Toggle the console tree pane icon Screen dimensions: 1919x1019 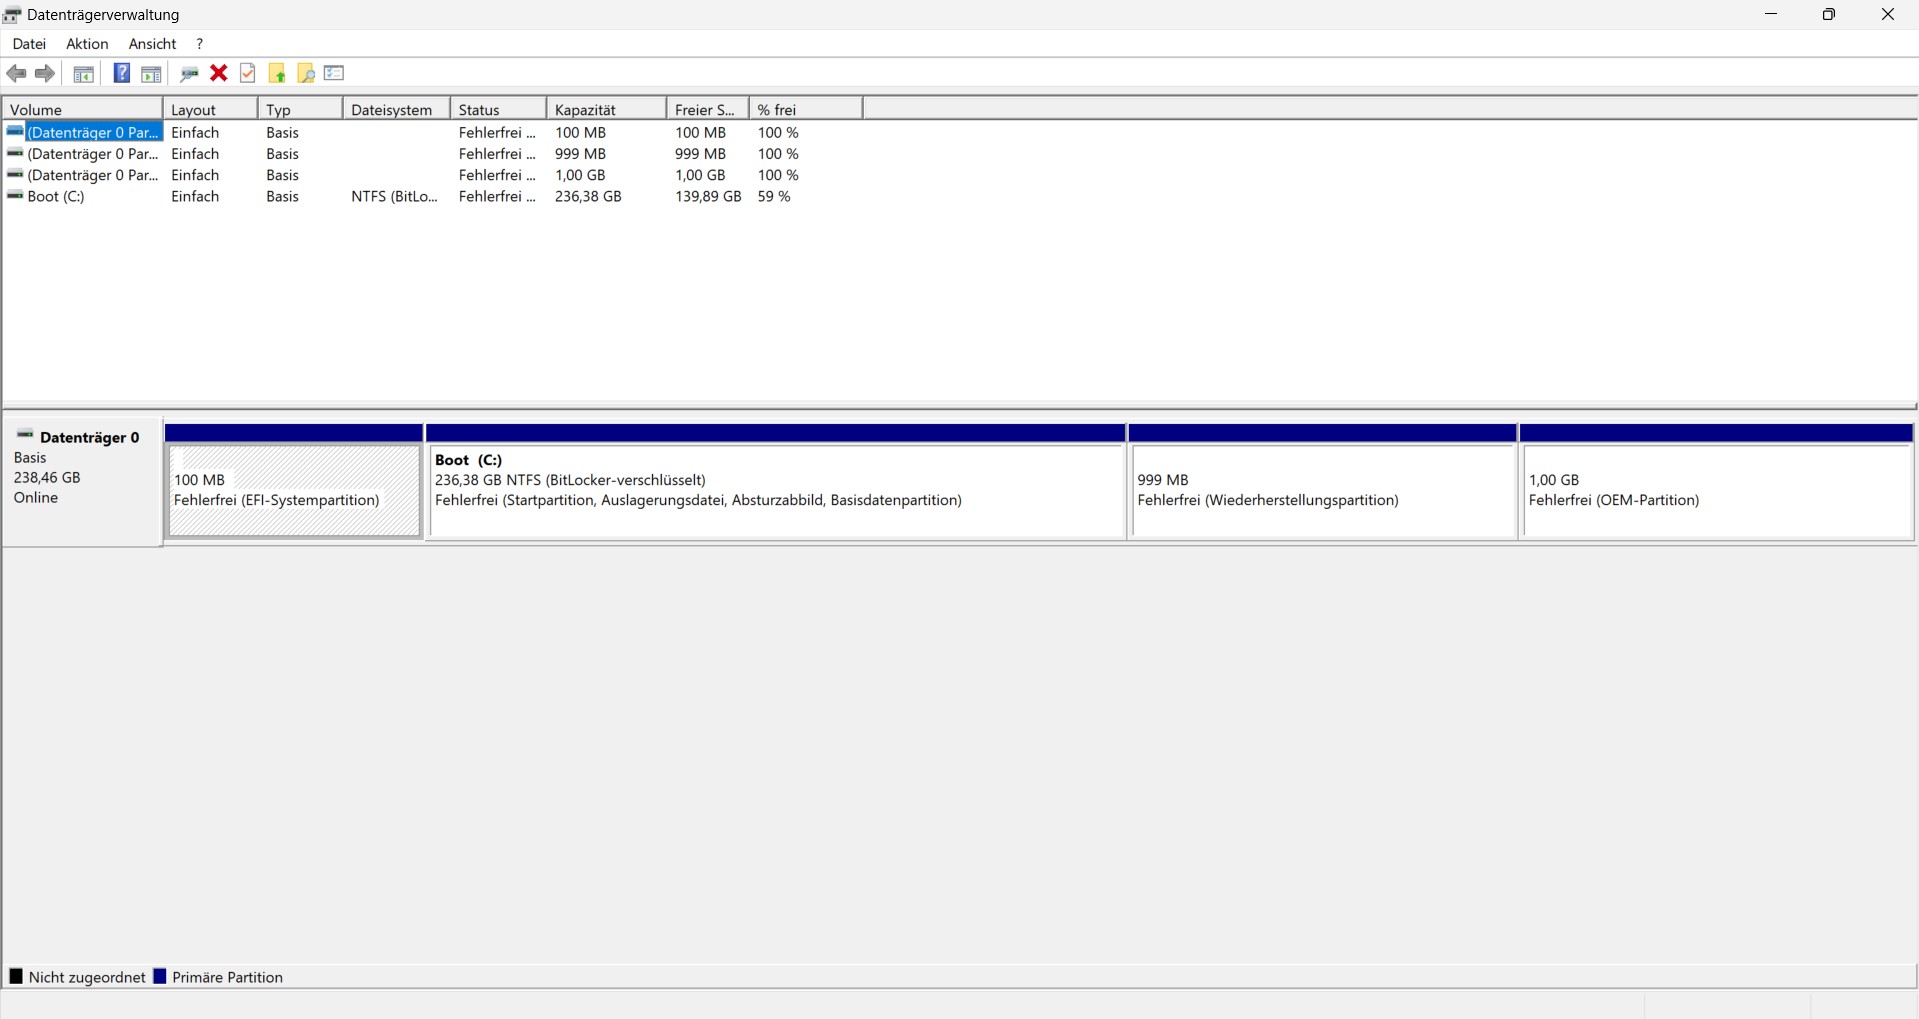[x=84, y=73]
